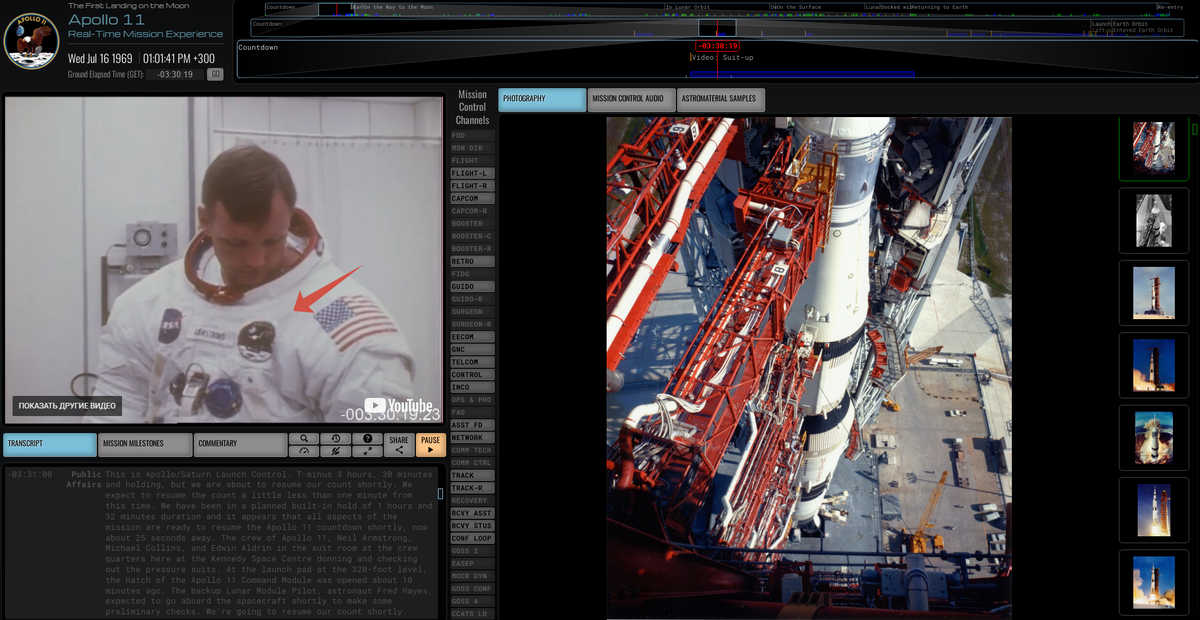Open the question mark help icon
1200x620 pixels.
coord(368,438)
